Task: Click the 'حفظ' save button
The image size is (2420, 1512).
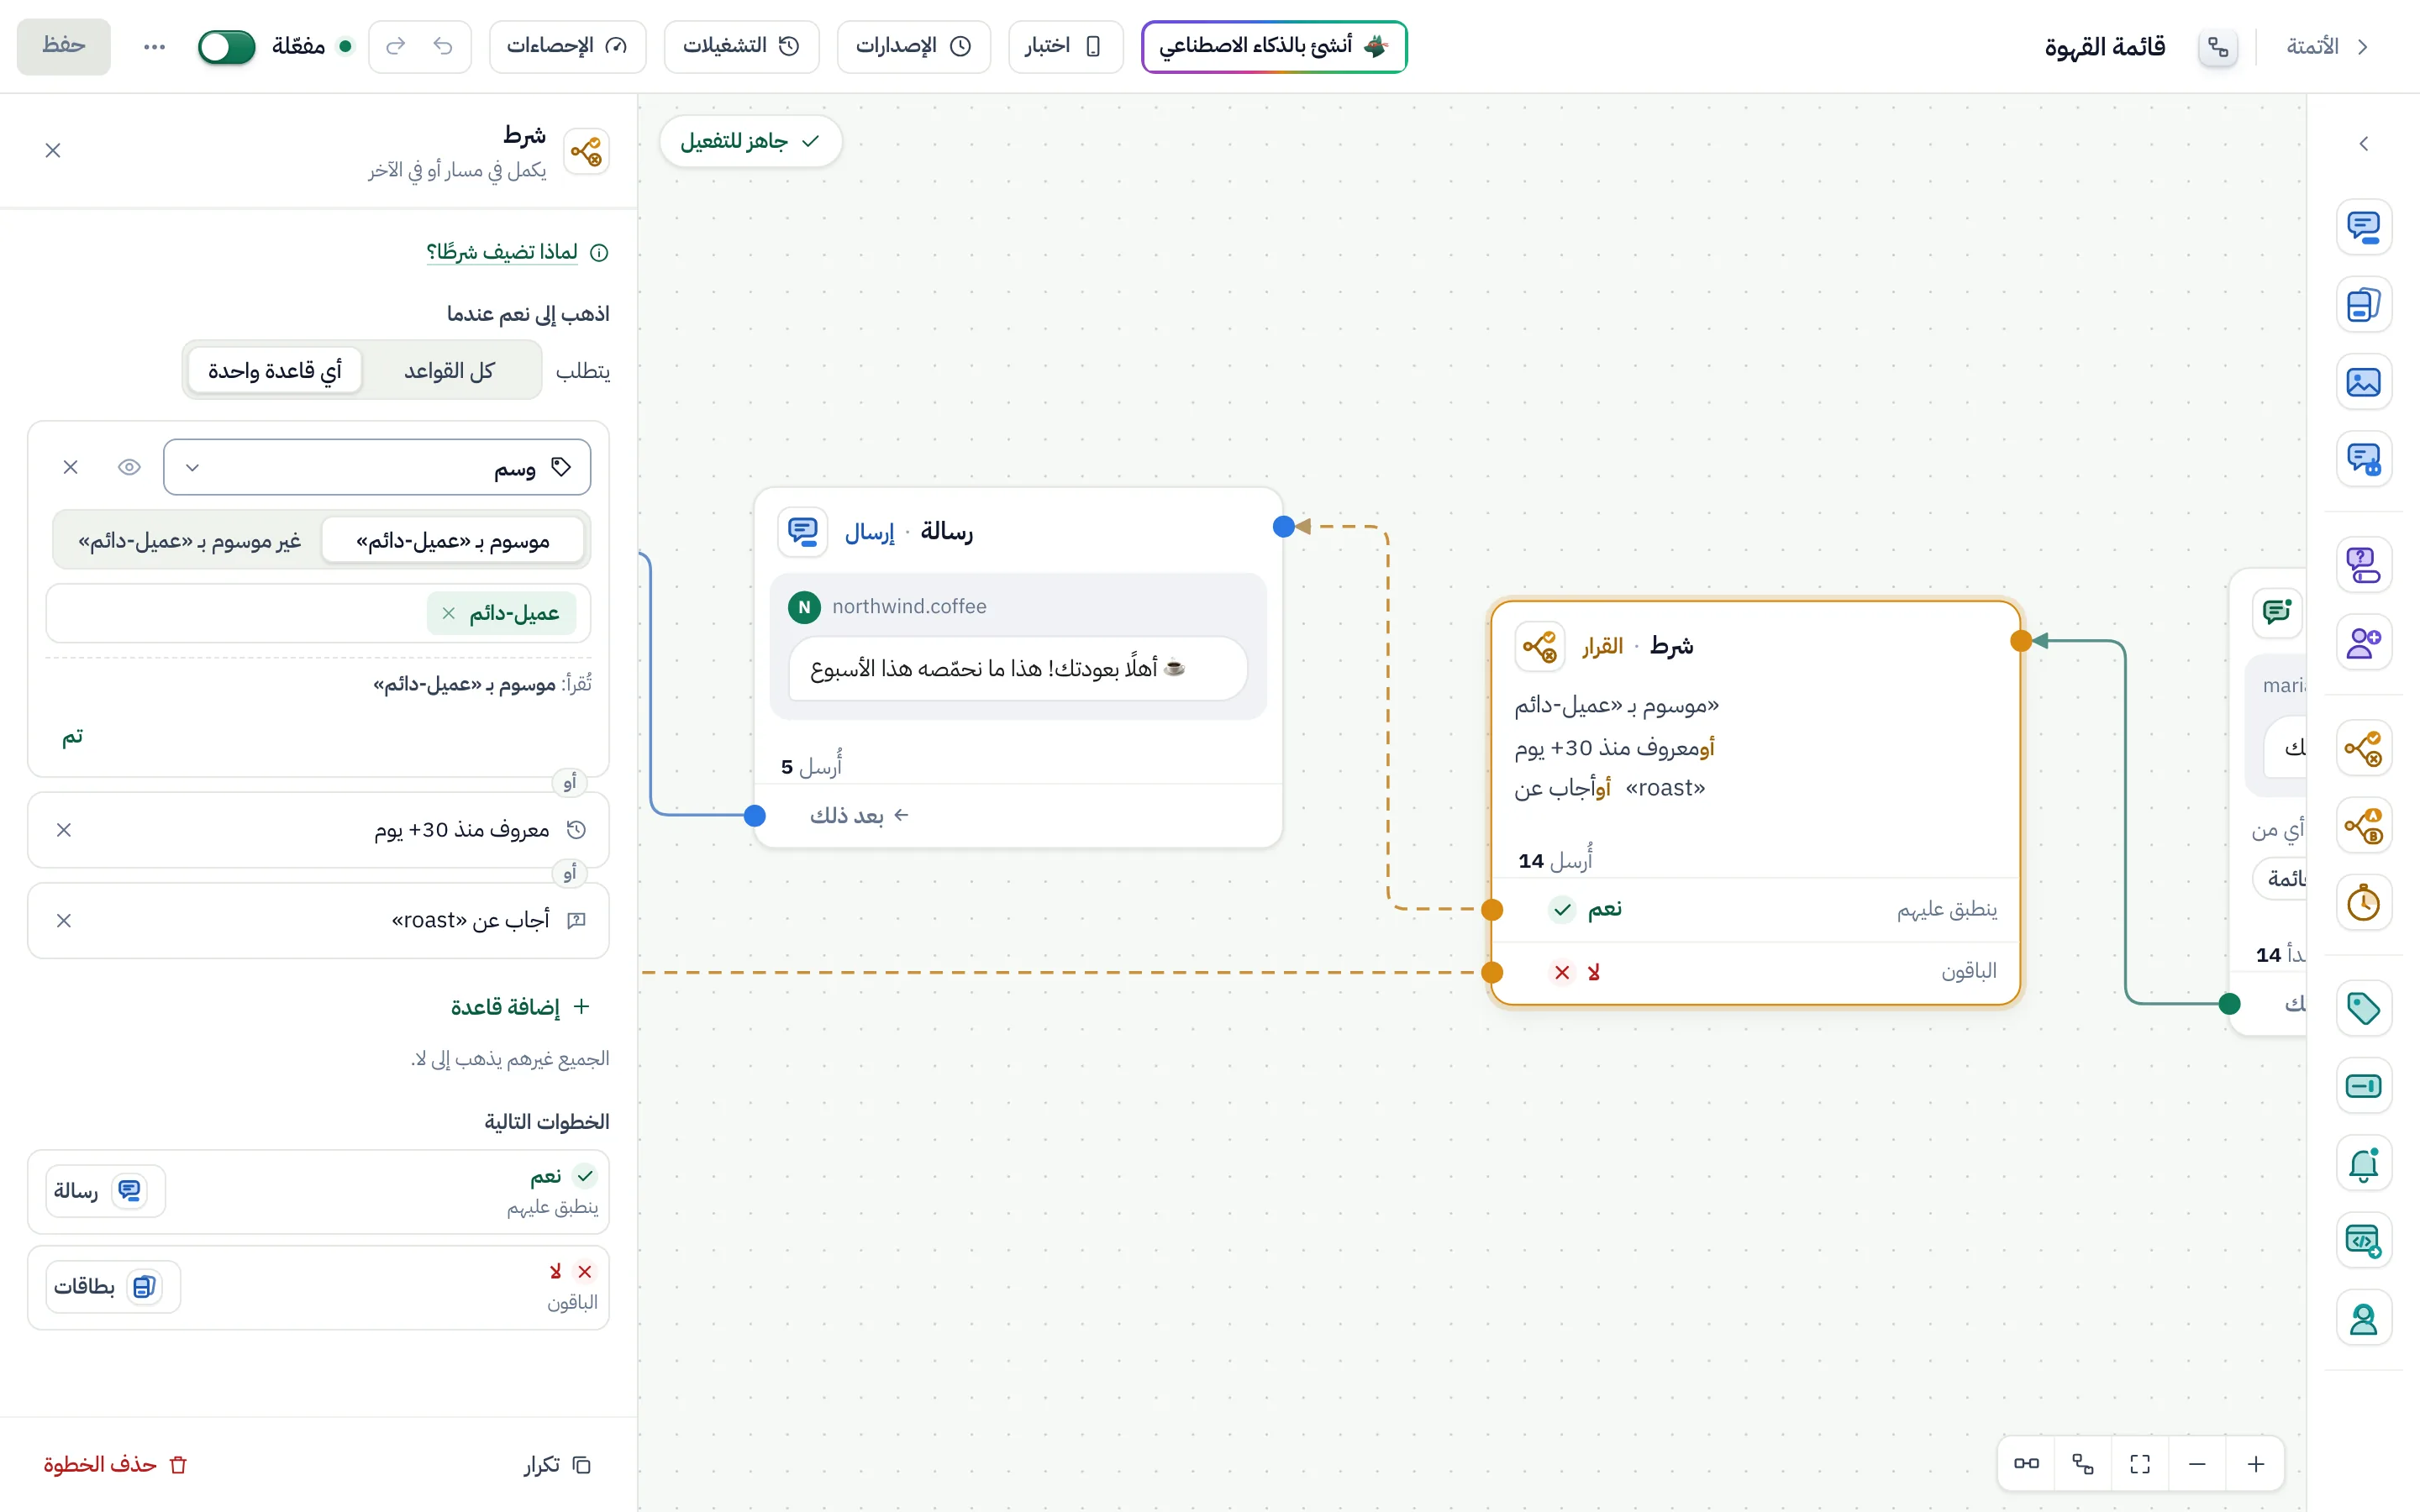Action: pos(64,46)
